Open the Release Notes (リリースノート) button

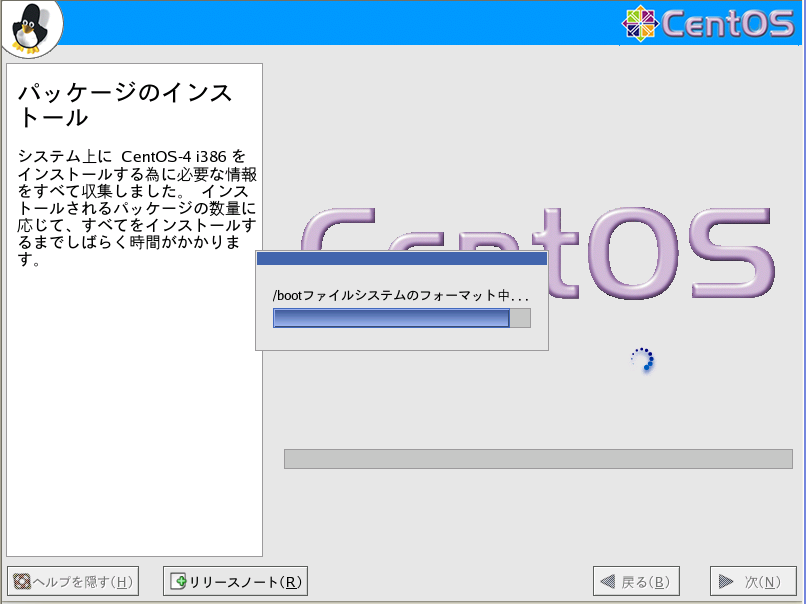tap(235, 581)
